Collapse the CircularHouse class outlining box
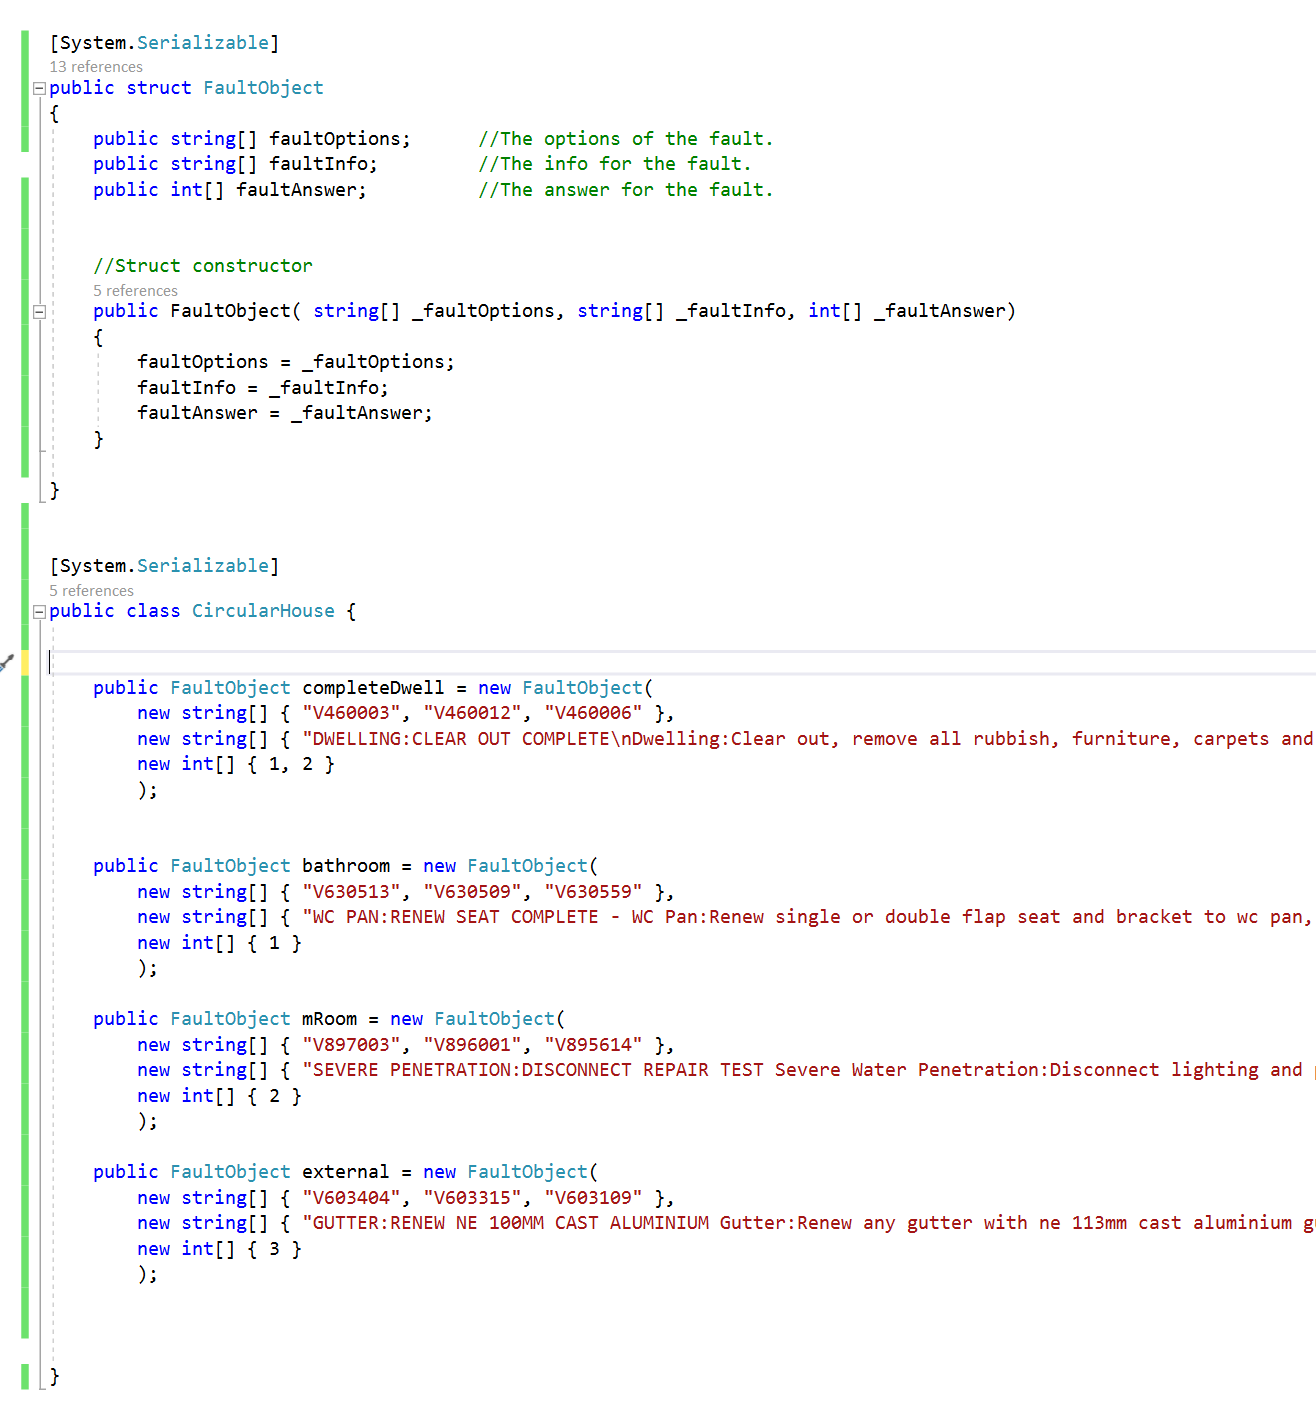This screenshot has height=1418, width=1316. point(39,612)
